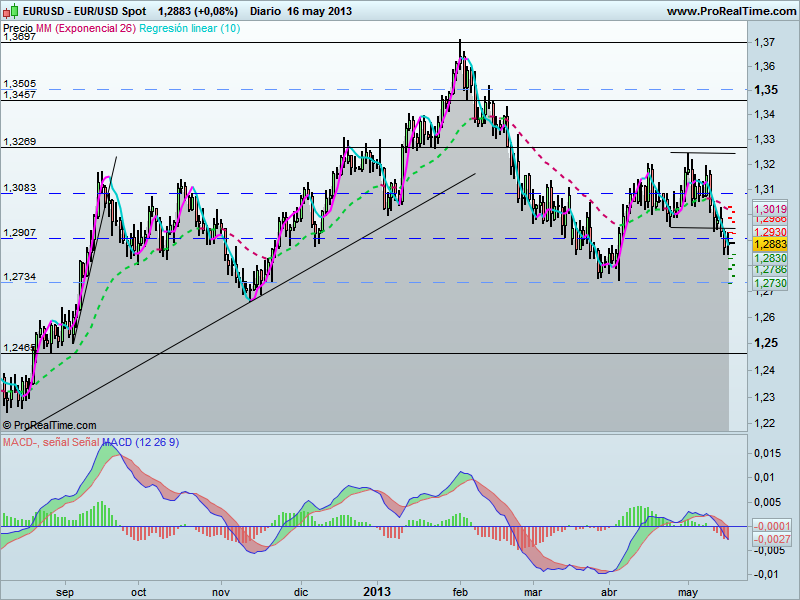Click the 1,34 price axis label

tap(765, 114)
